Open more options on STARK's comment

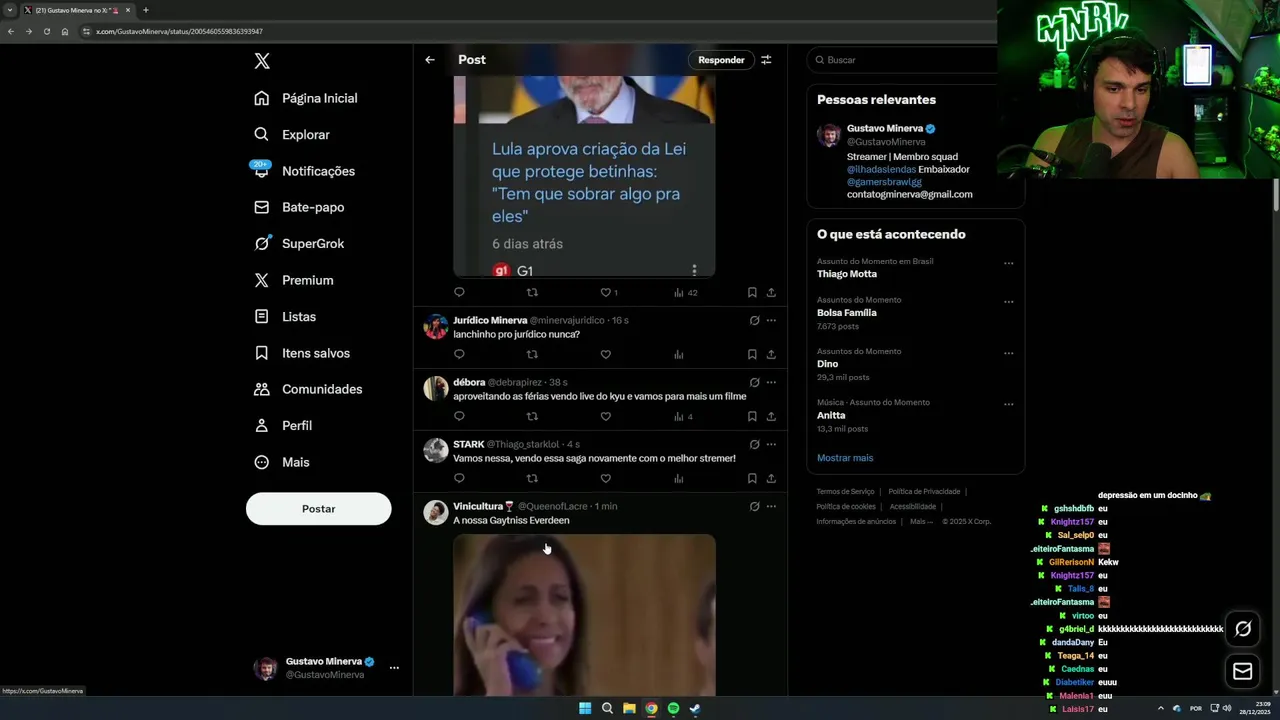[771, 444]
